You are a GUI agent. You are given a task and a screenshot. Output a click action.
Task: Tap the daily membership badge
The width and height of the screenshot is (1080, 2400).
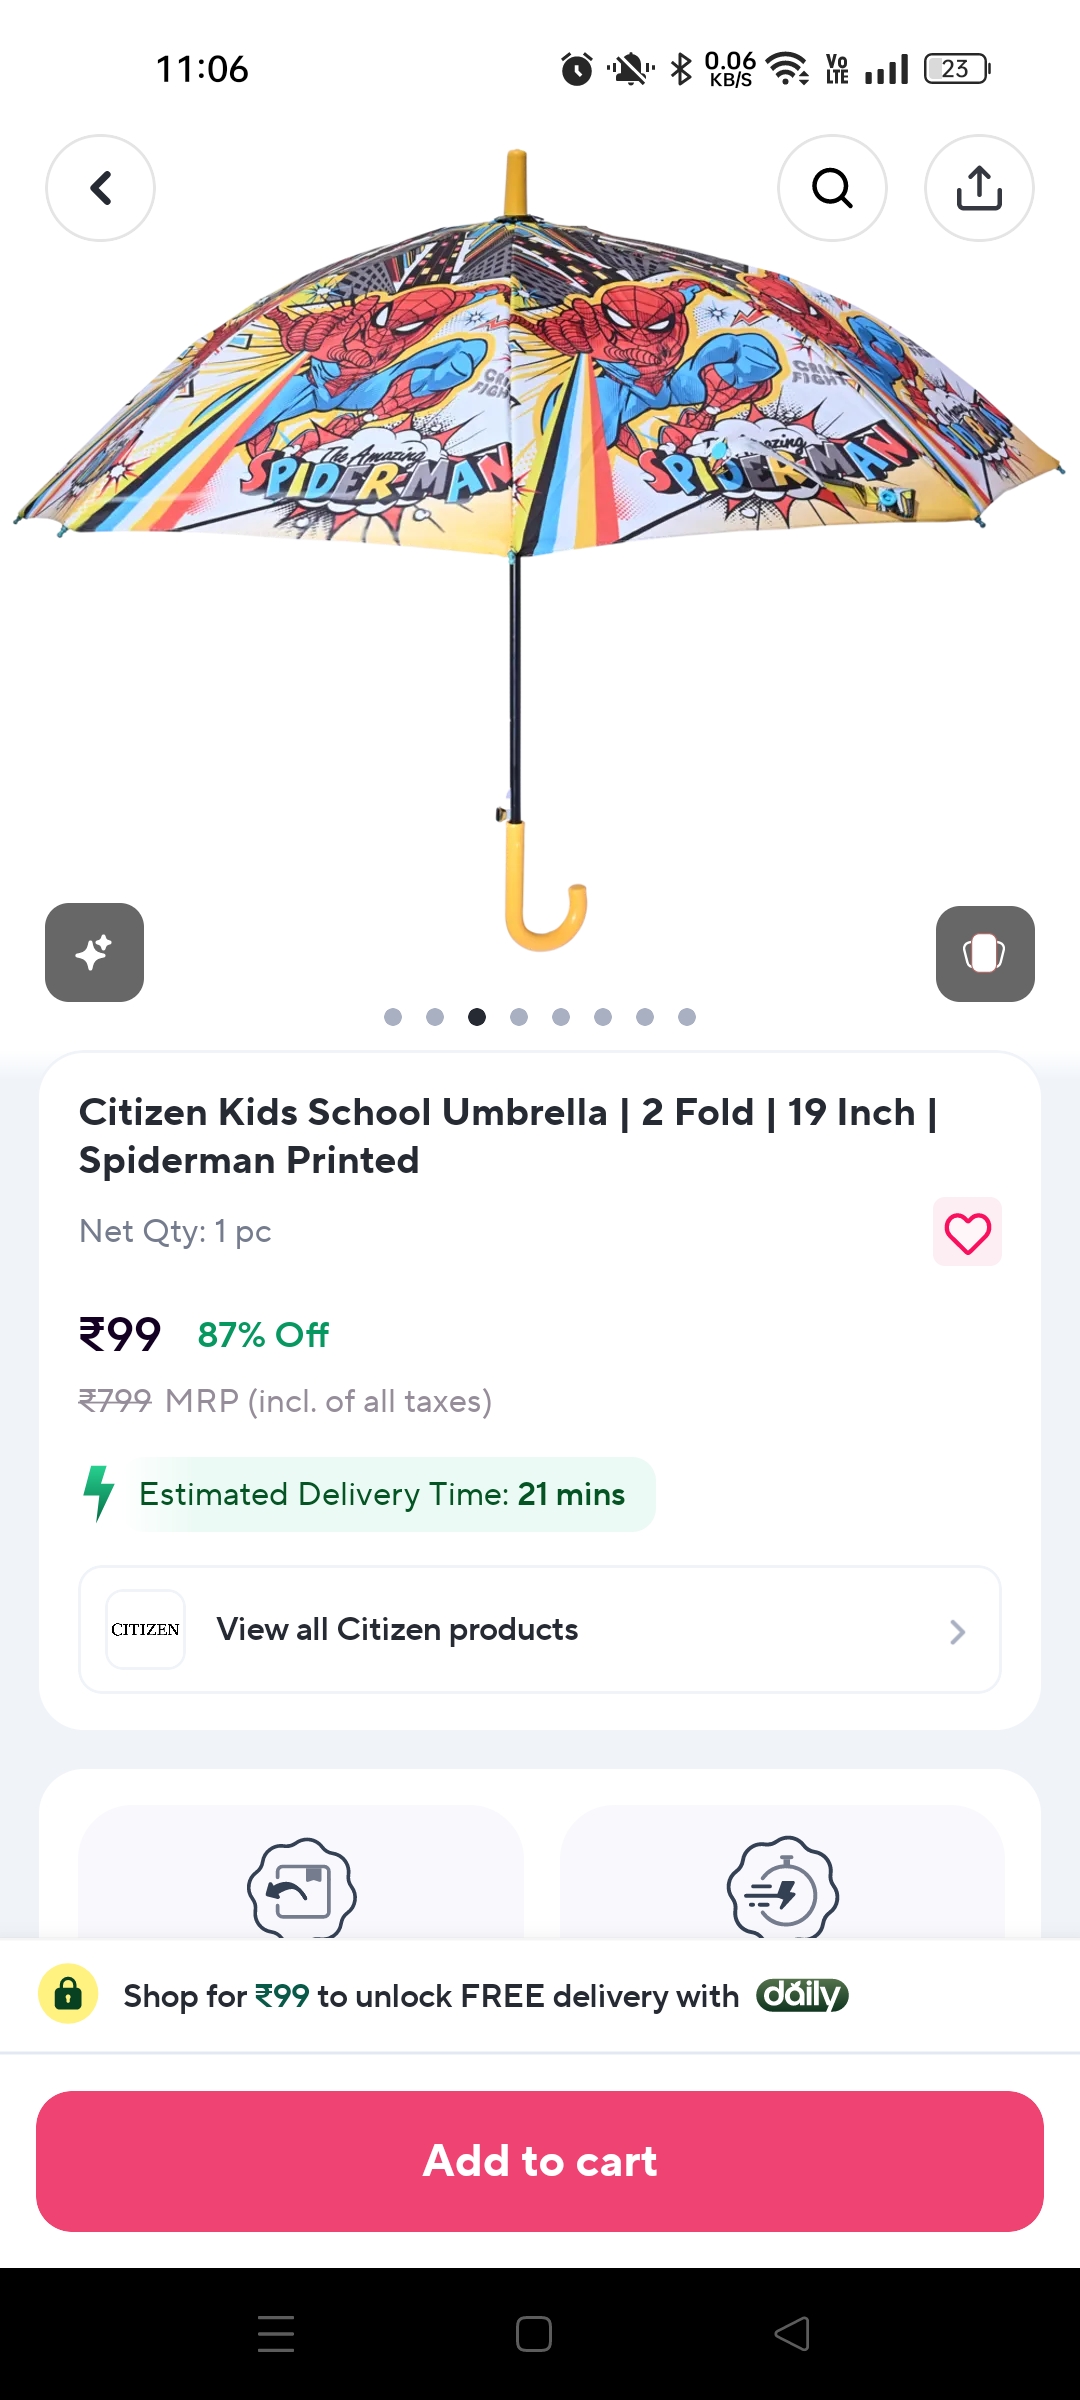pos(802,1995)
